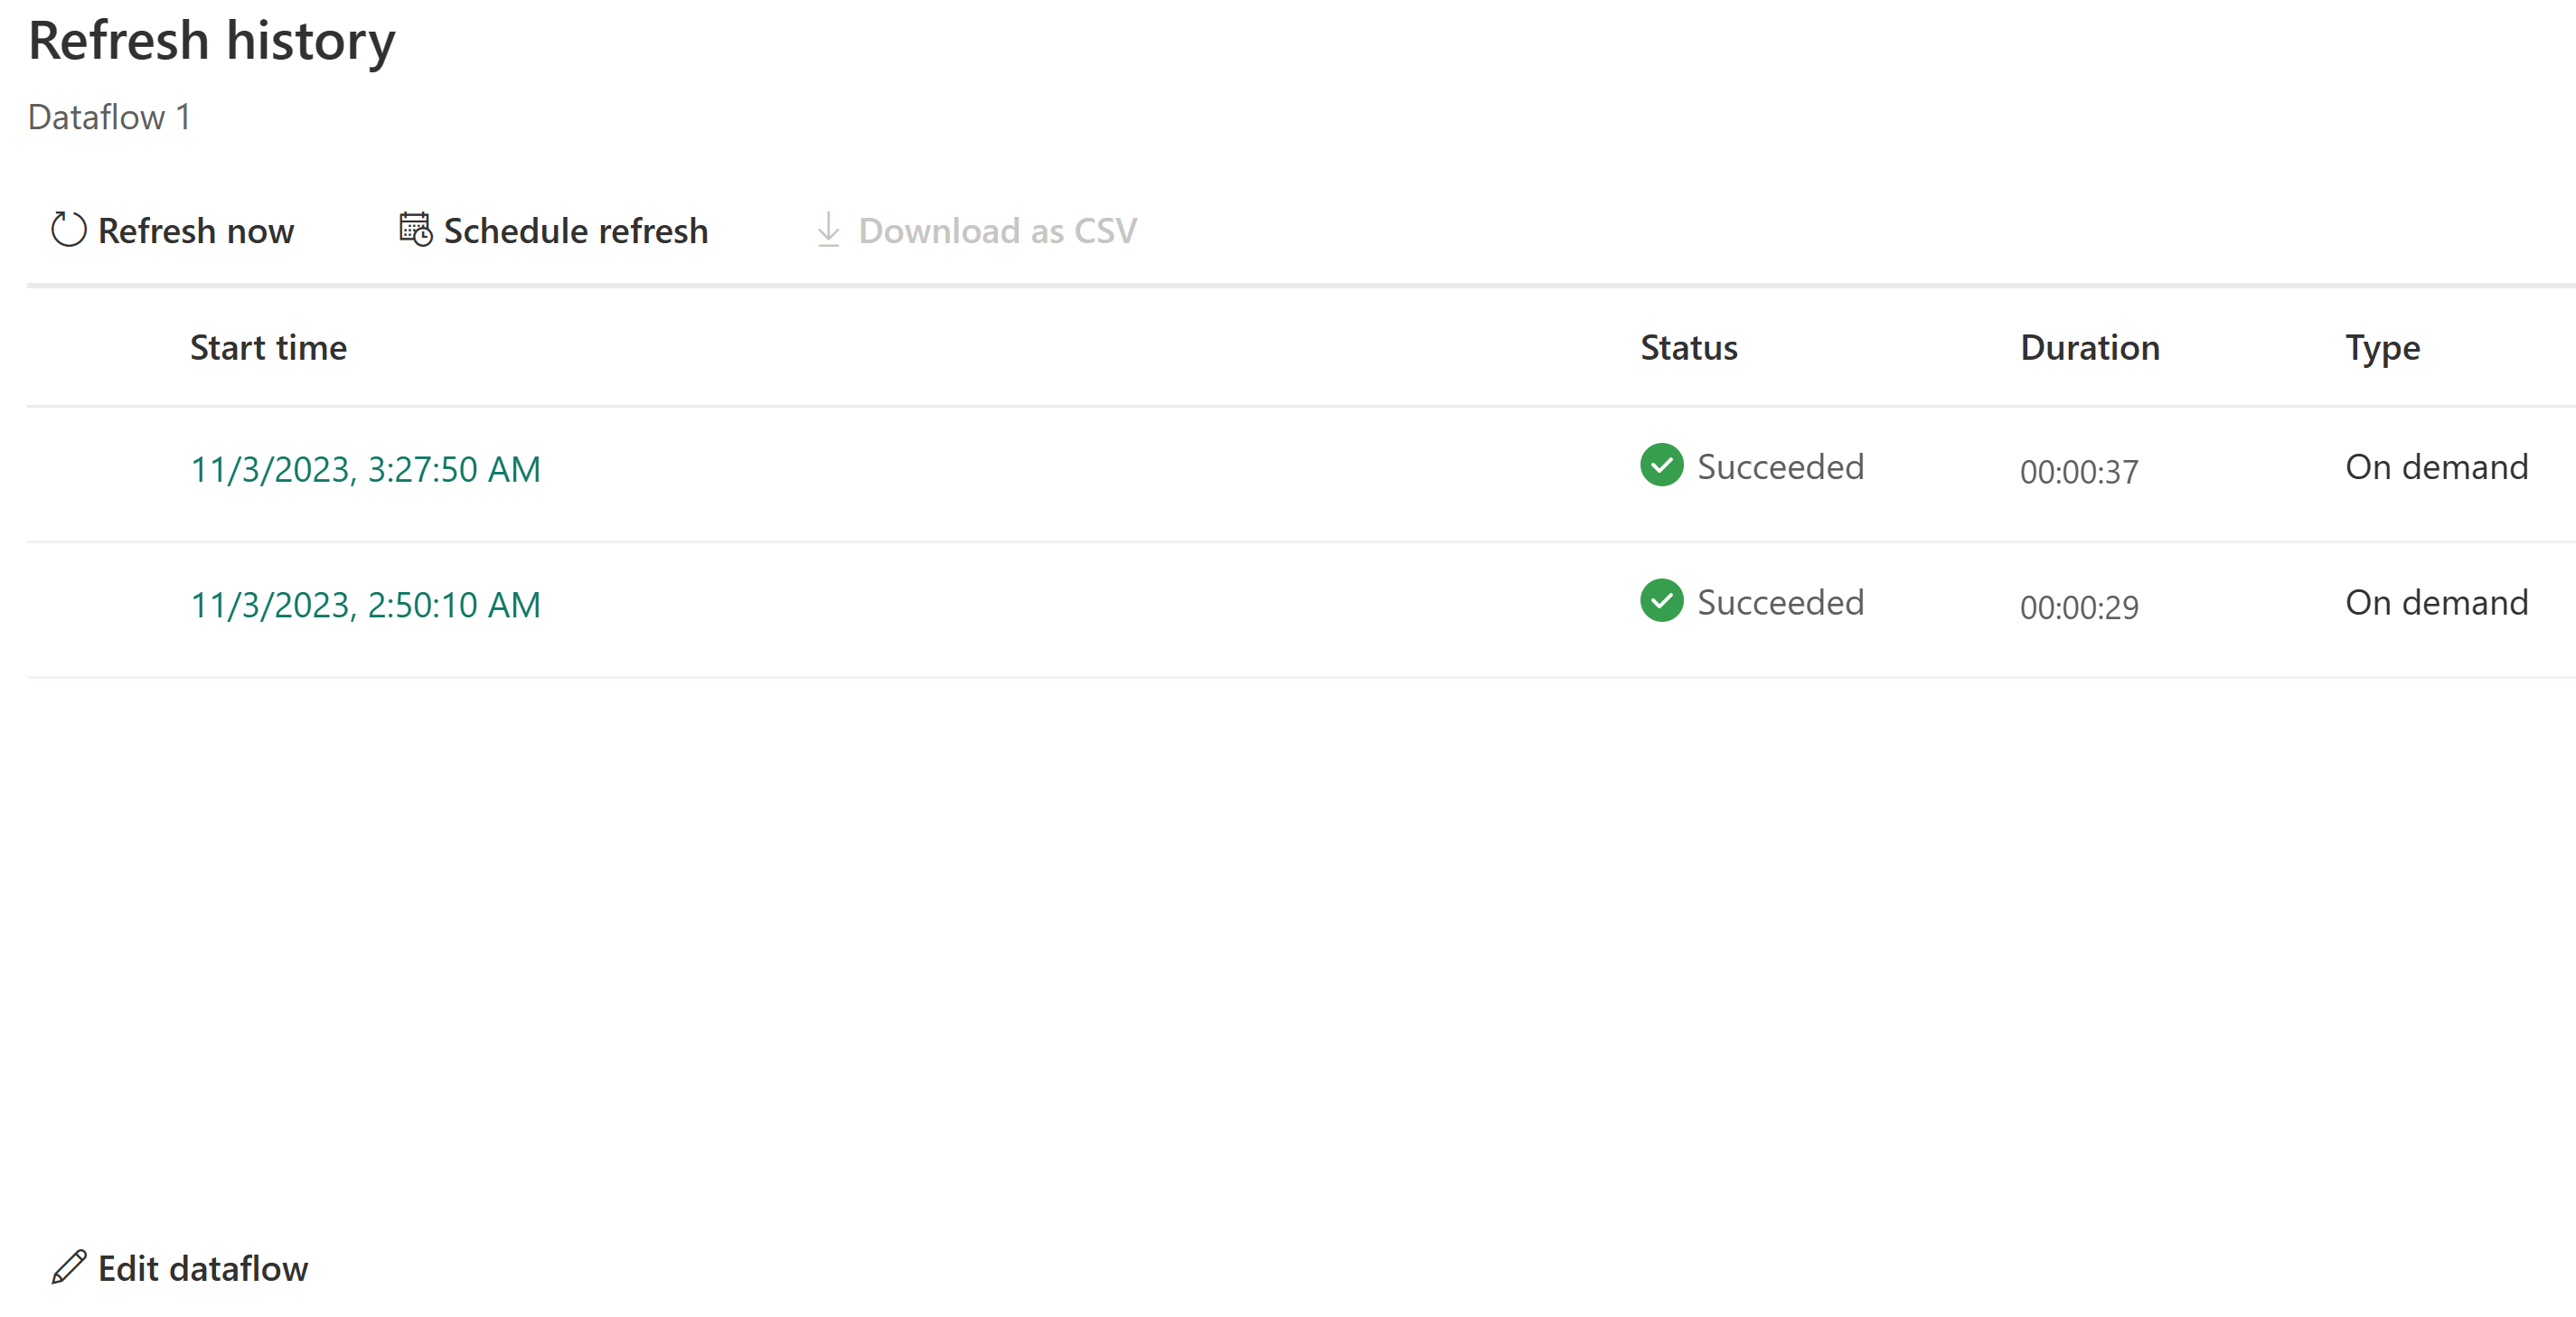
Task: Select duration 00:00:29 in second row
Action: (x=2079, y=607)
